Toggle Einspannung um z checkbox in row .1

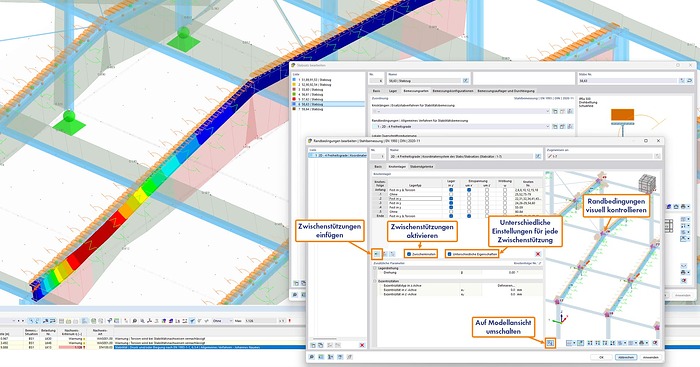point(487,194)
